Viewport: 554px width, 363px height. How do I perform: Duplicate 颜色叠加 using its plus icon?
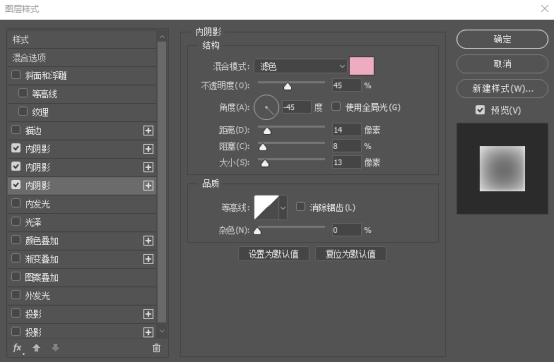click(148, 241)
